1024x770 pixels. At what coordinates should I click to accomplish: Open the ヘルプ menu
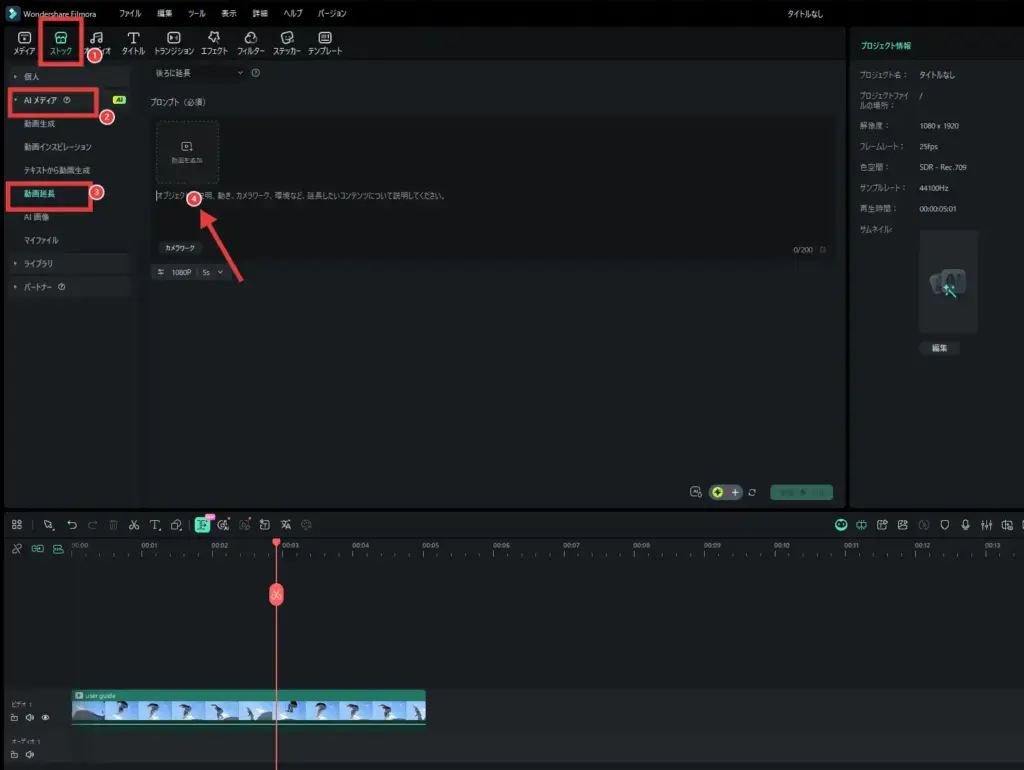tap(292, 14)
